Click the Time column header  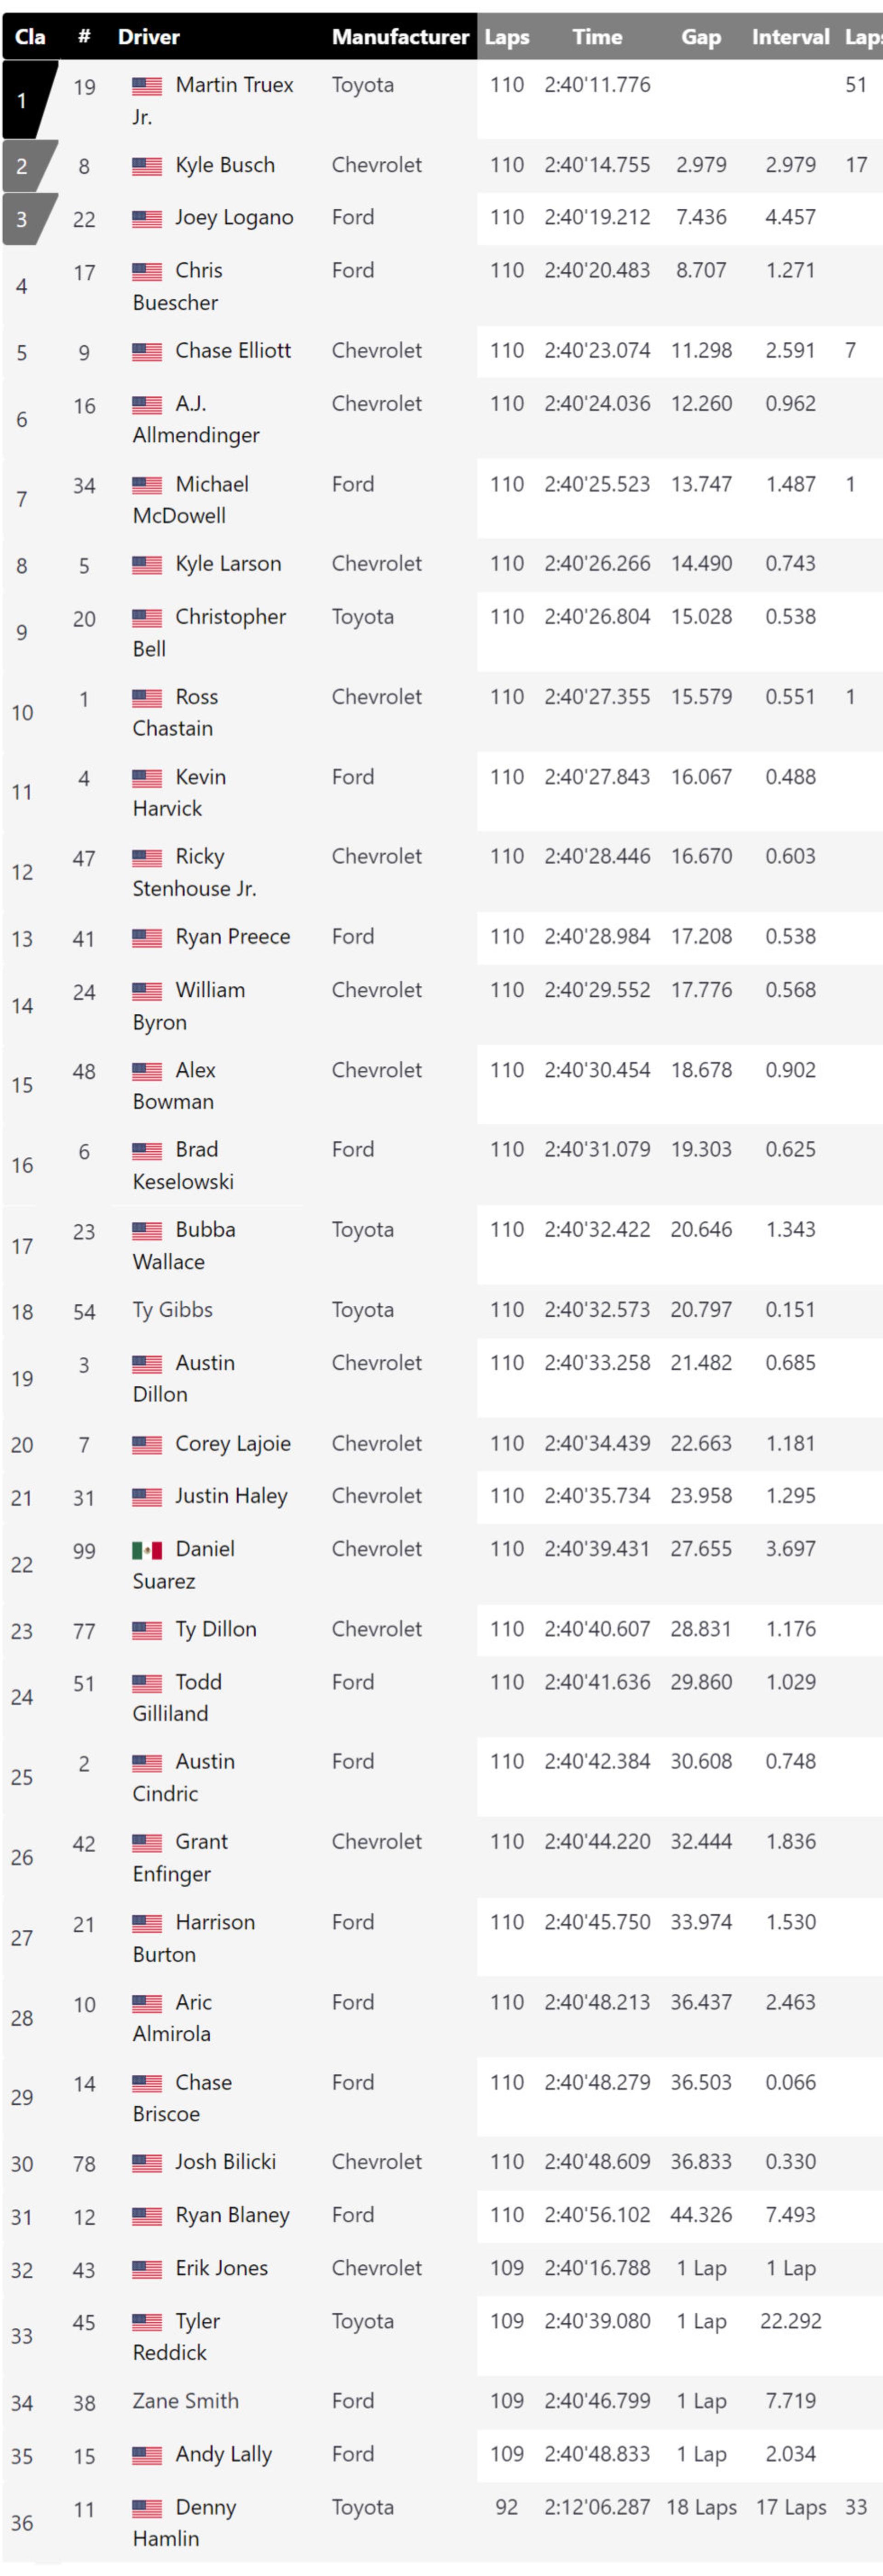point(597,37)
